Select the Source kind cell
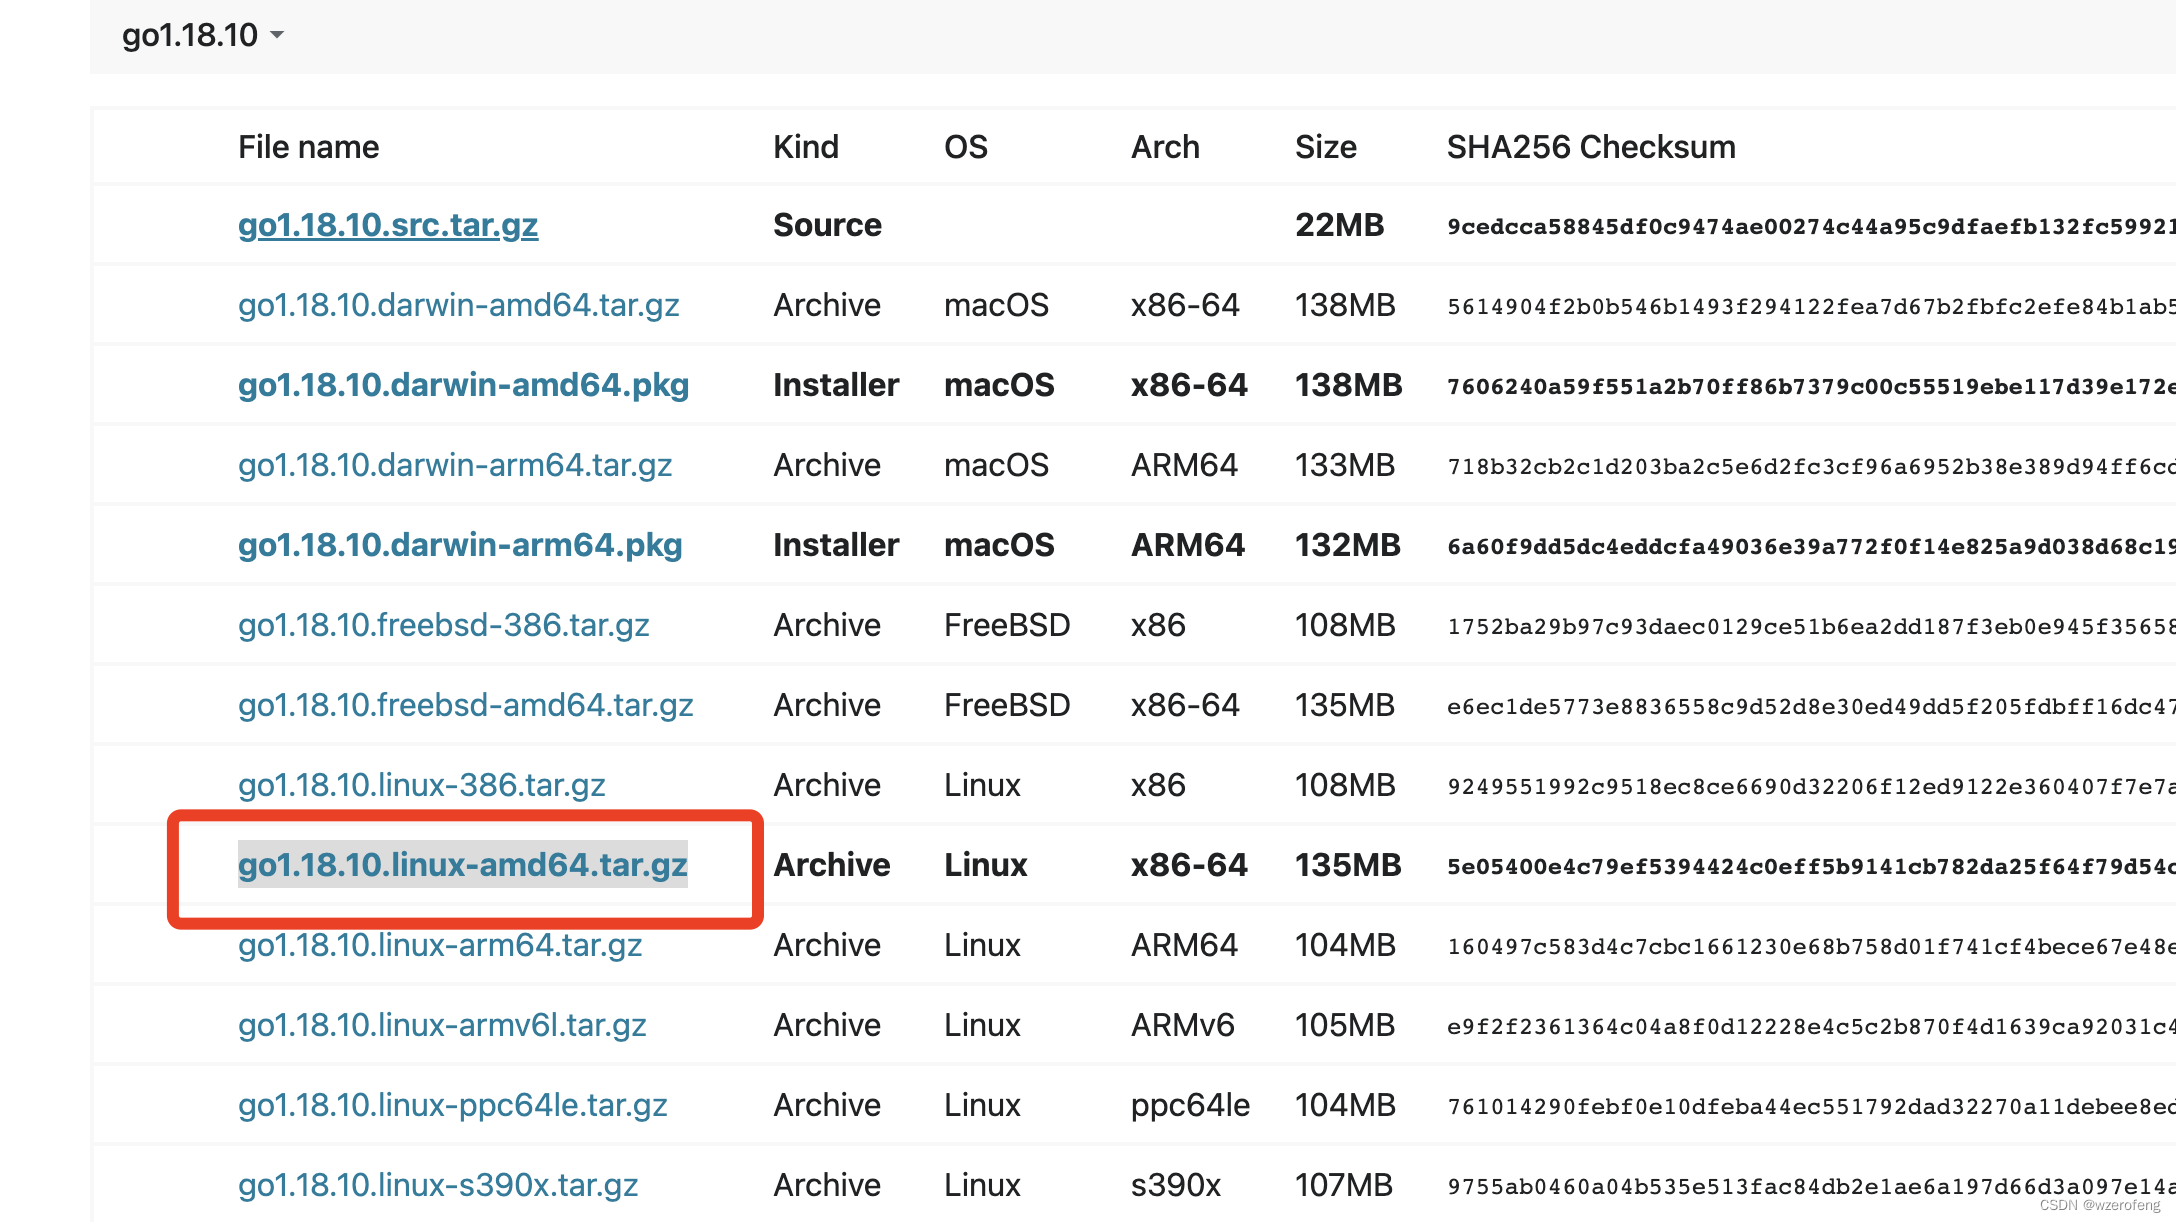 tap(828, 225)
